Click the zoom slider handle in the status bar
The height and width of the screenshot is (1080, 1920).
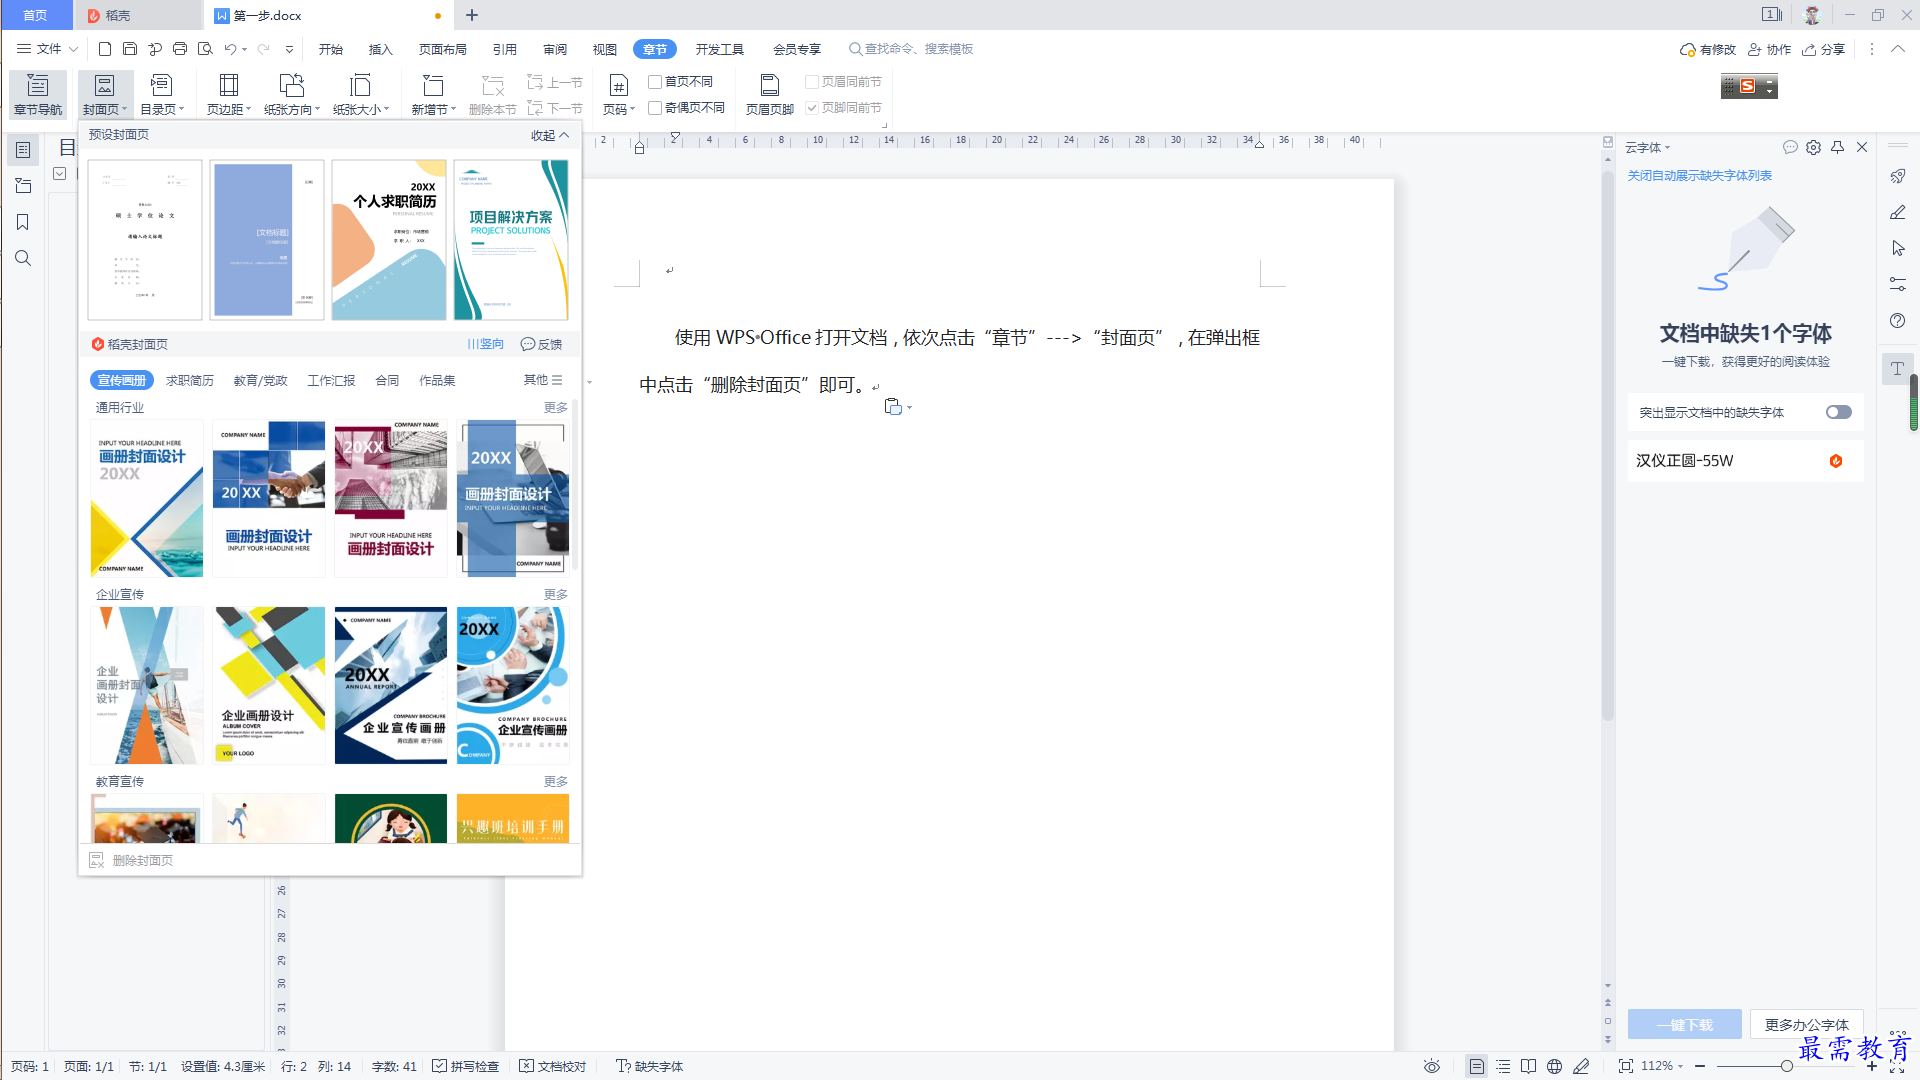pos(1786,1066)
